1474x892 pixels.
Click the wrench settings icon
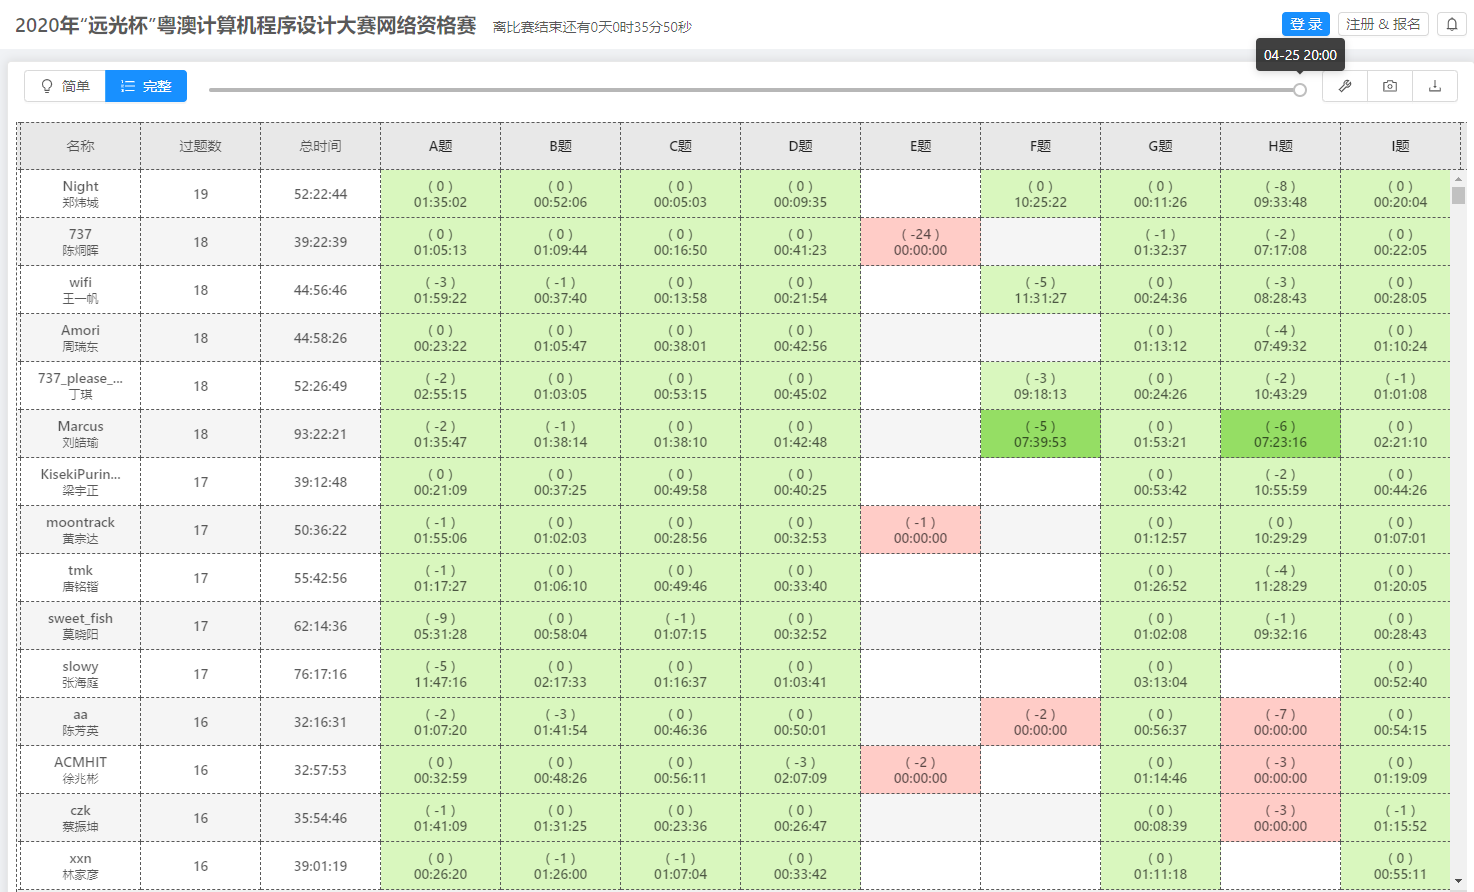point(1345,86)
